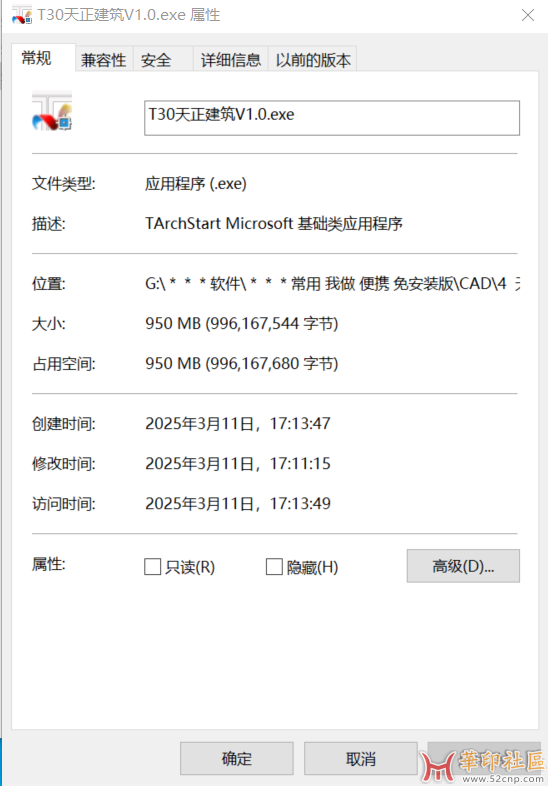This screenshot has width=548, height=786.
Task: Click the 位置: label
Action: (x=49, y=284)
